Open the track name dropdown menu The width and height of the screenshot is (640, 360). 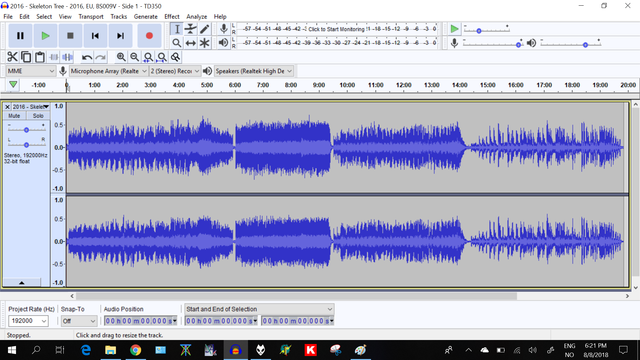(x=31, y=107)
